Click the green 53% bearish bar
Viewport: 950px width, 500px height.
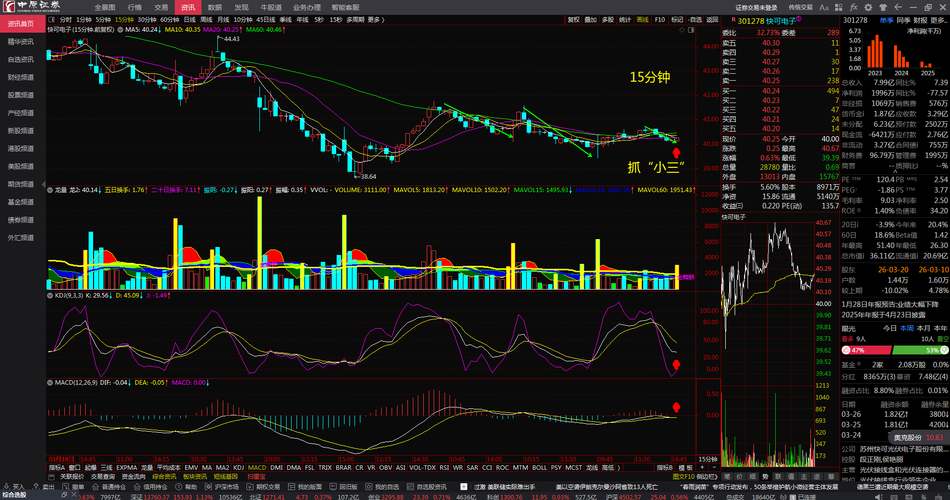click(x=920, y=350)
